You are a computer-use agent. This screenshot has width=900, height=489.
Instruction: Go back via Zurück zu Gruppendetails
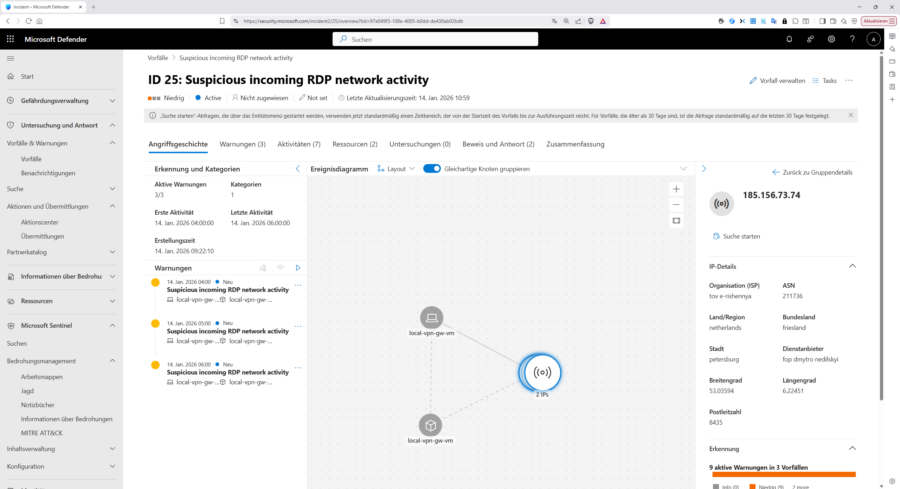812,172
